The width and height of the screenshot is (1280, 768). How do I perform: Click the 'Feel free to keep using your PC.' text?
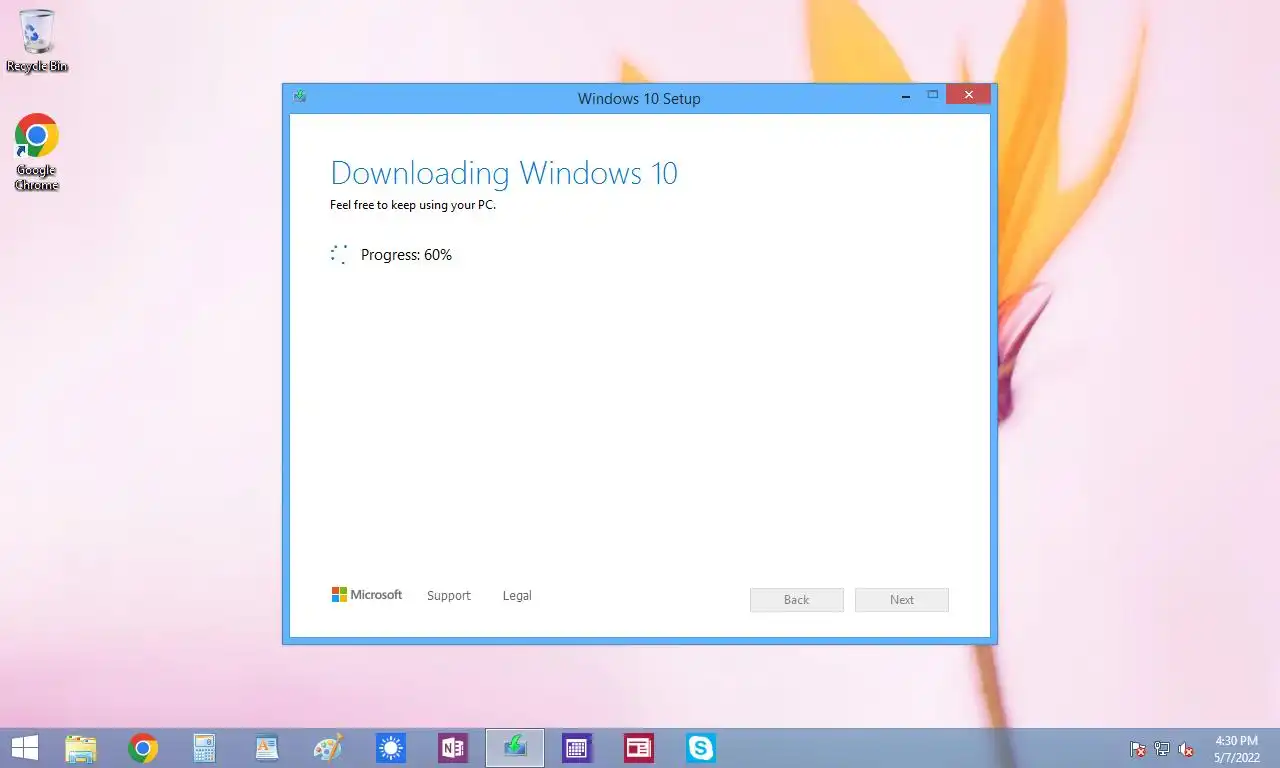point(413,205)
